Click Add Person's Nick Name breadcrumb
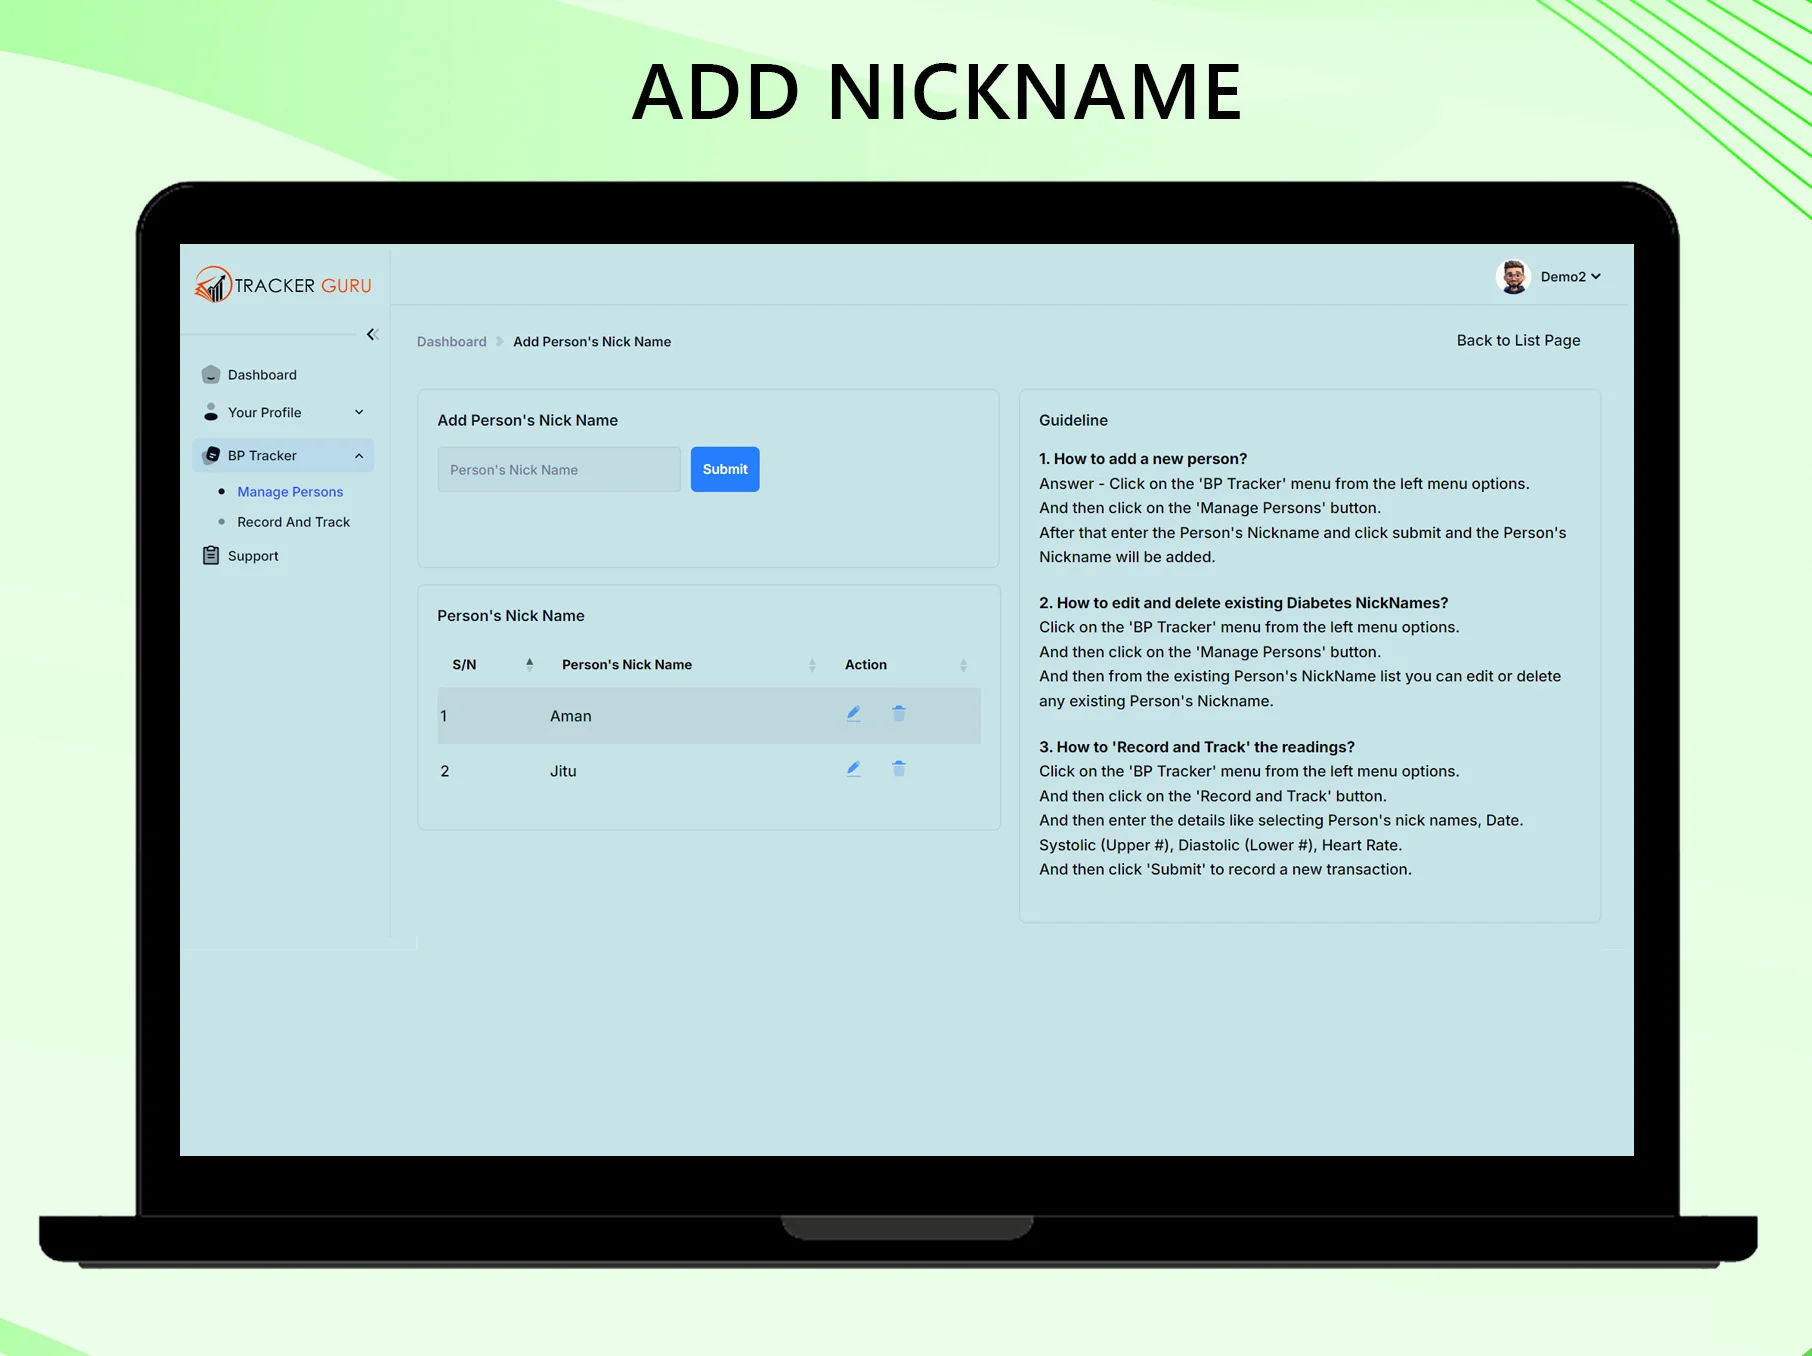Viewport: 1812px width, 1356px height. tap(592, 342)
